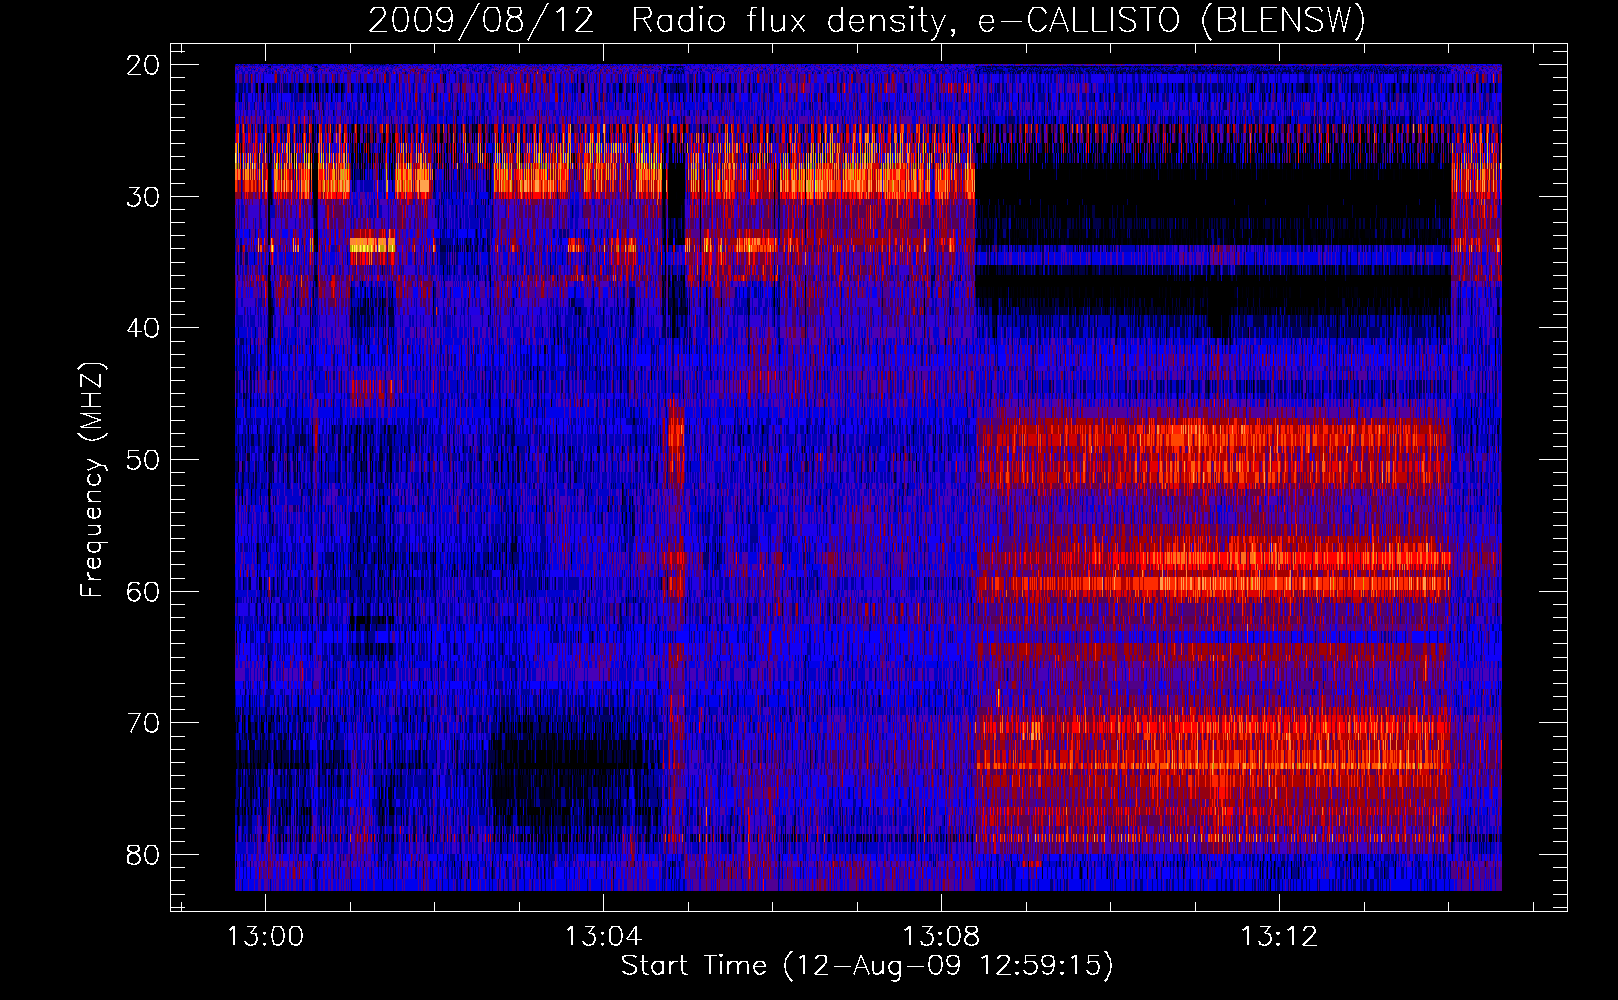Click the 'Start Time (12-Aug-09 12:59:15)' label

click(x=867, y=966)
